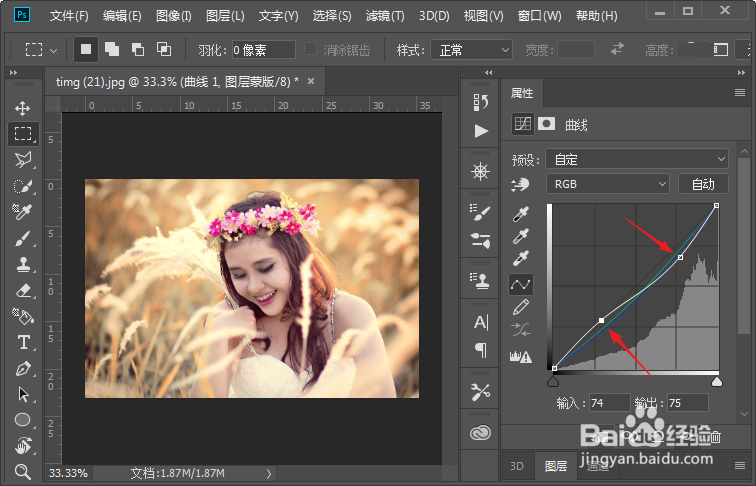Expand the toolbox double-arrow
The image size is (756, 486).
point(14,73)
